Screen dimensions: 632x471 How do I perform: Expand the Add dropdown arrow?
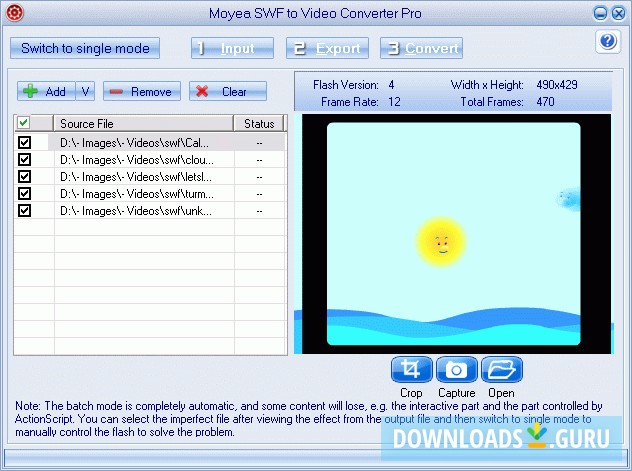(85, 91)
